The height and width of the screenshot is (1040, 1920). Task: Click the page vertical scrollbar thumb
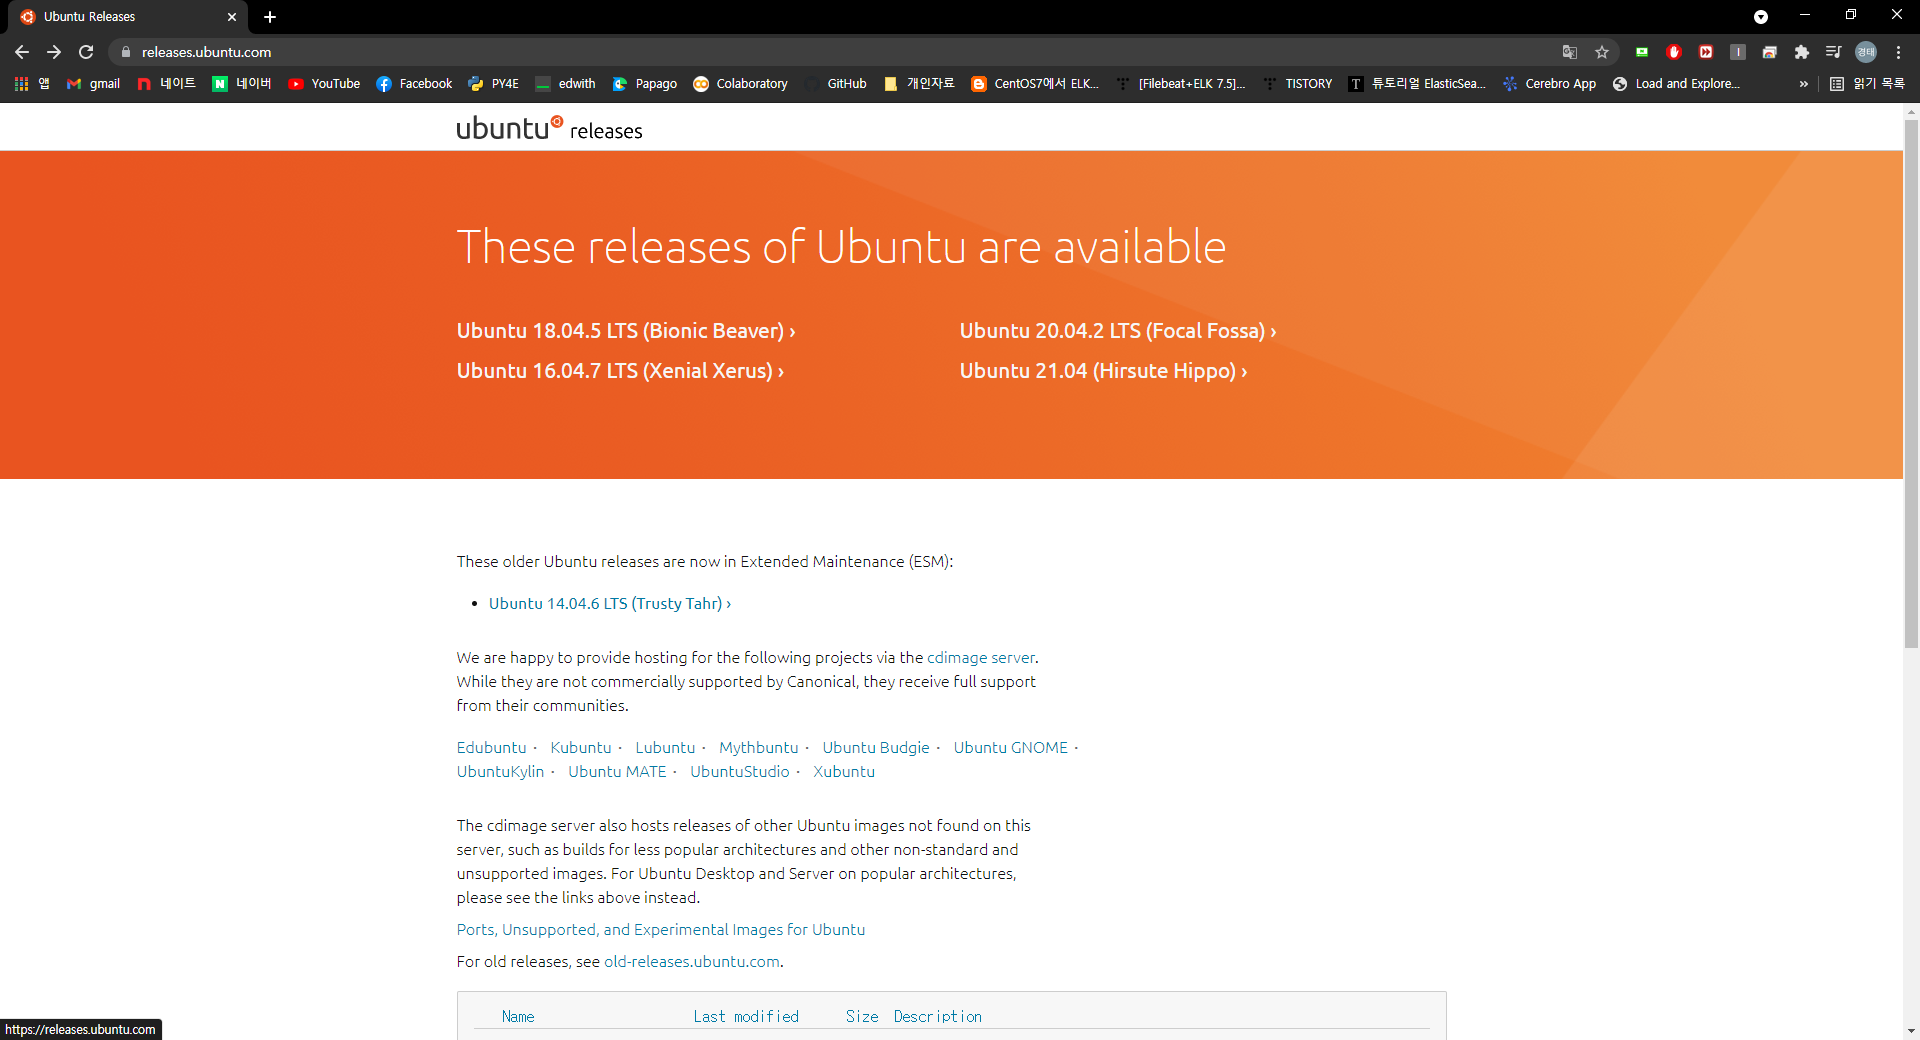click(1911, 385)
